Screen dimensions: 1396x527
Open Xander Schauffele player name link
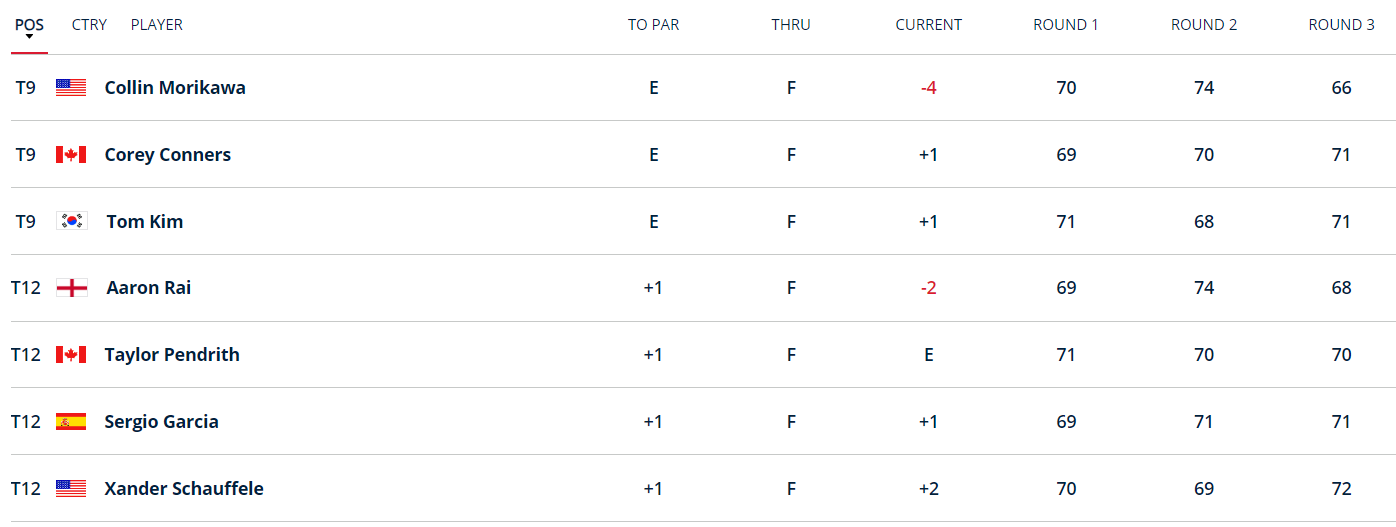coord(184,489)
